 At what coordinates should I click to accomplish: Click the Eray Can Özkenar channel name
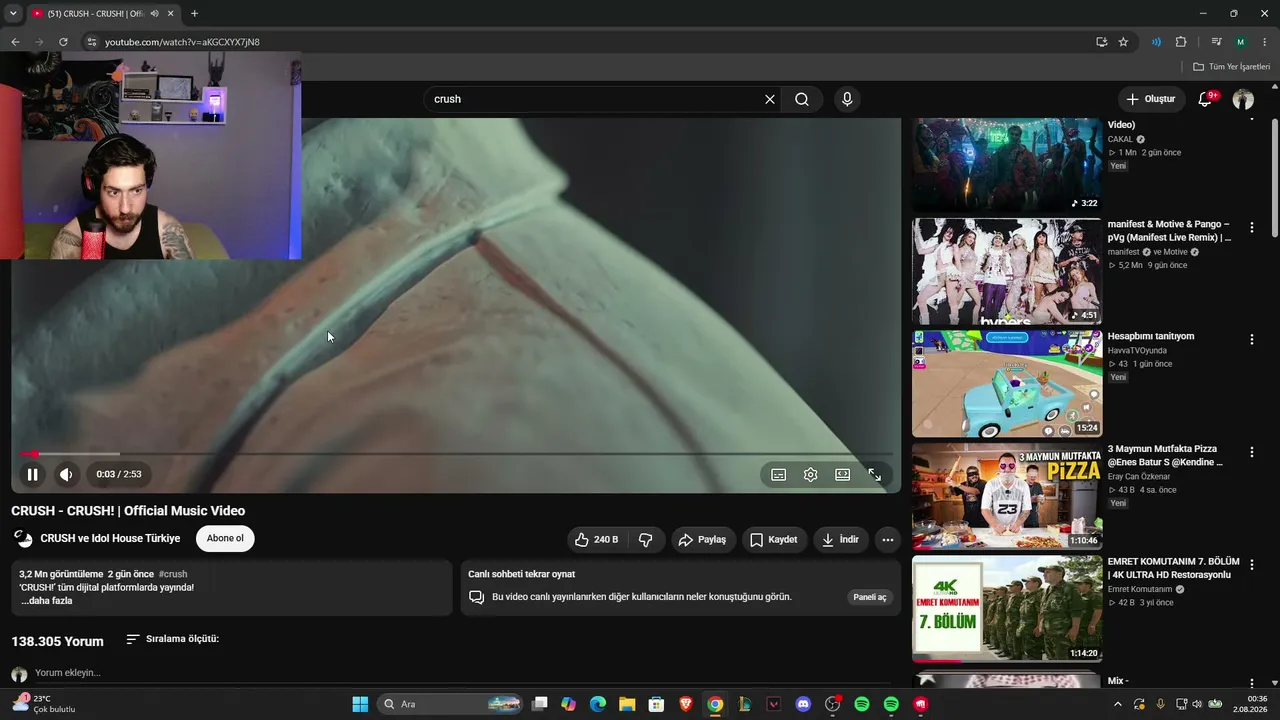tap(1139, 477)
